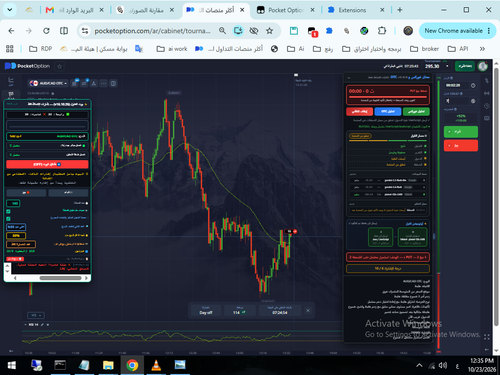Open the AUD/CAD OTC asset selector dropdown
The width and height of the screenshot is (500, 375).
click(x=49, y=83)
